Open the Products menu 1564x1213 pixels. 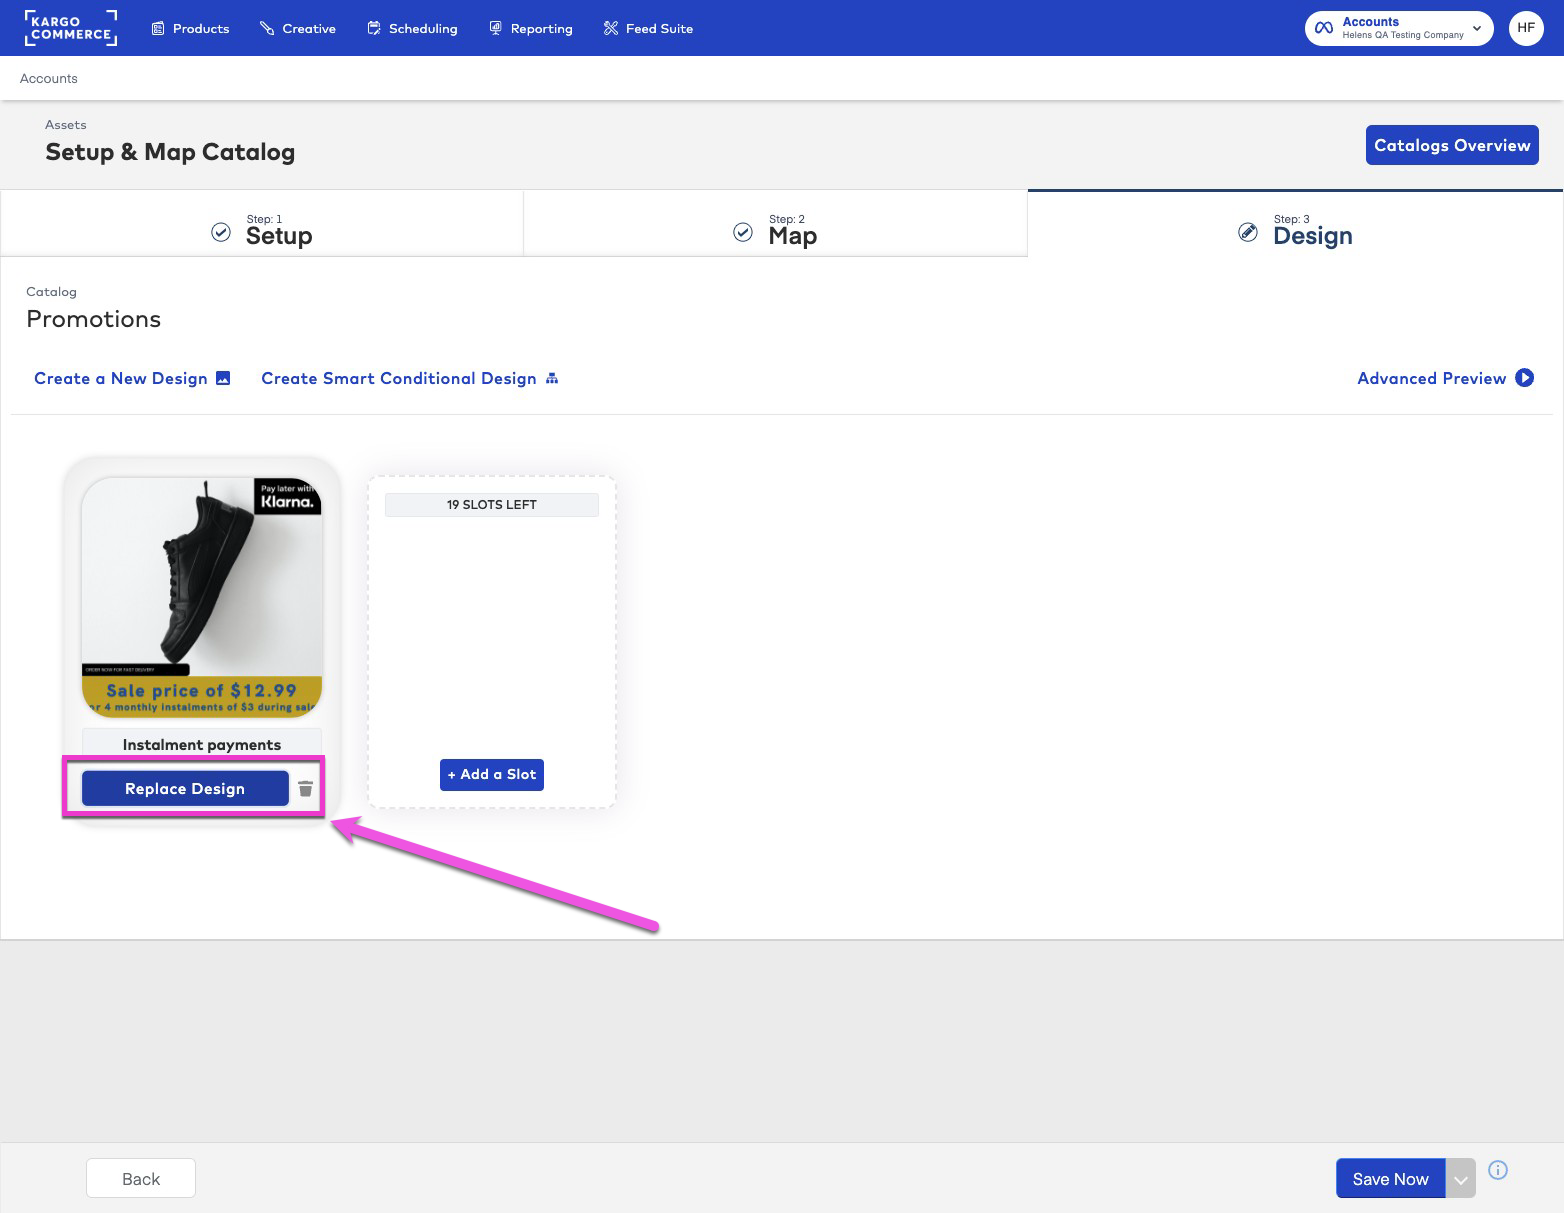pyautogui.click(x=190, y=28)
